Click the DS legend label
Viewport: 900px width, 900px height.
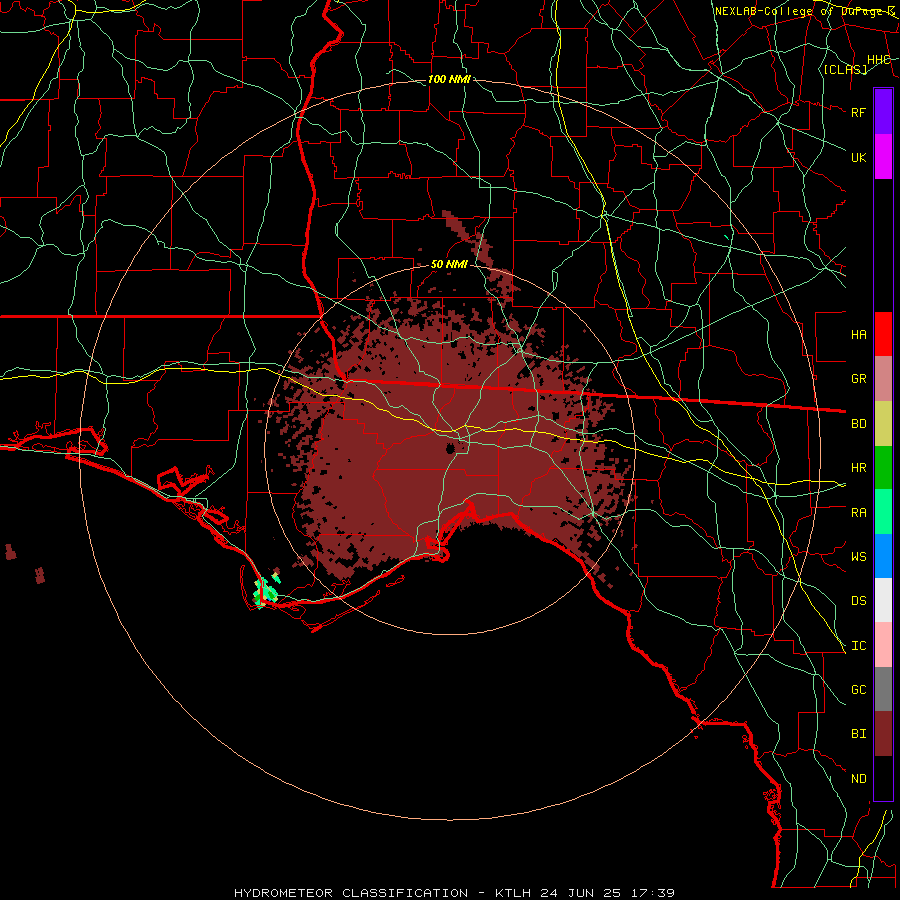[859, 601]
